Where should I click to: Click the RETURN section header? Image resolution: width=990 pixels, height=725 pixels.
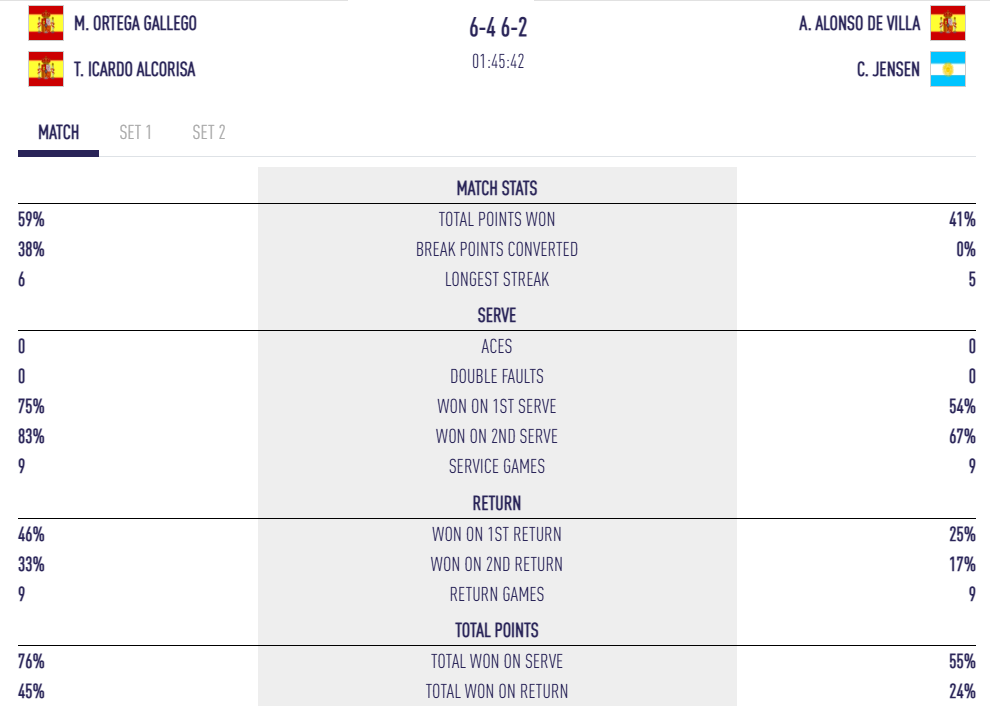pyautogui.click(x=497, y=503)
